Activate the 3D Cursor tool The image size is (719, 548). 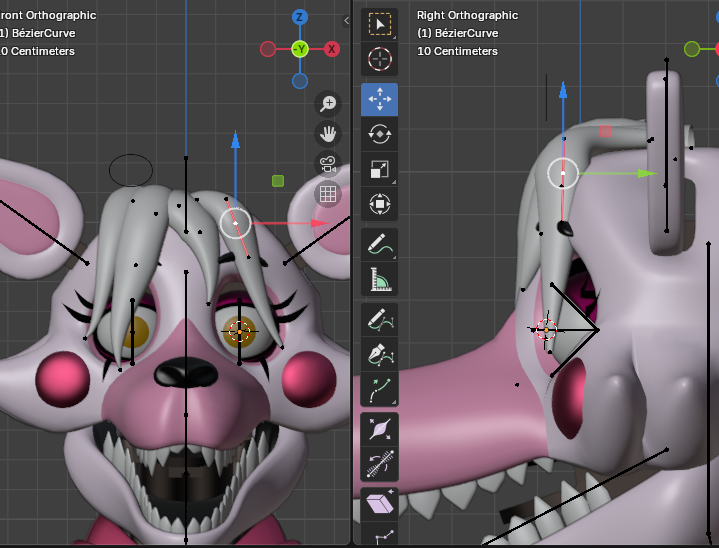coord(380,59)
